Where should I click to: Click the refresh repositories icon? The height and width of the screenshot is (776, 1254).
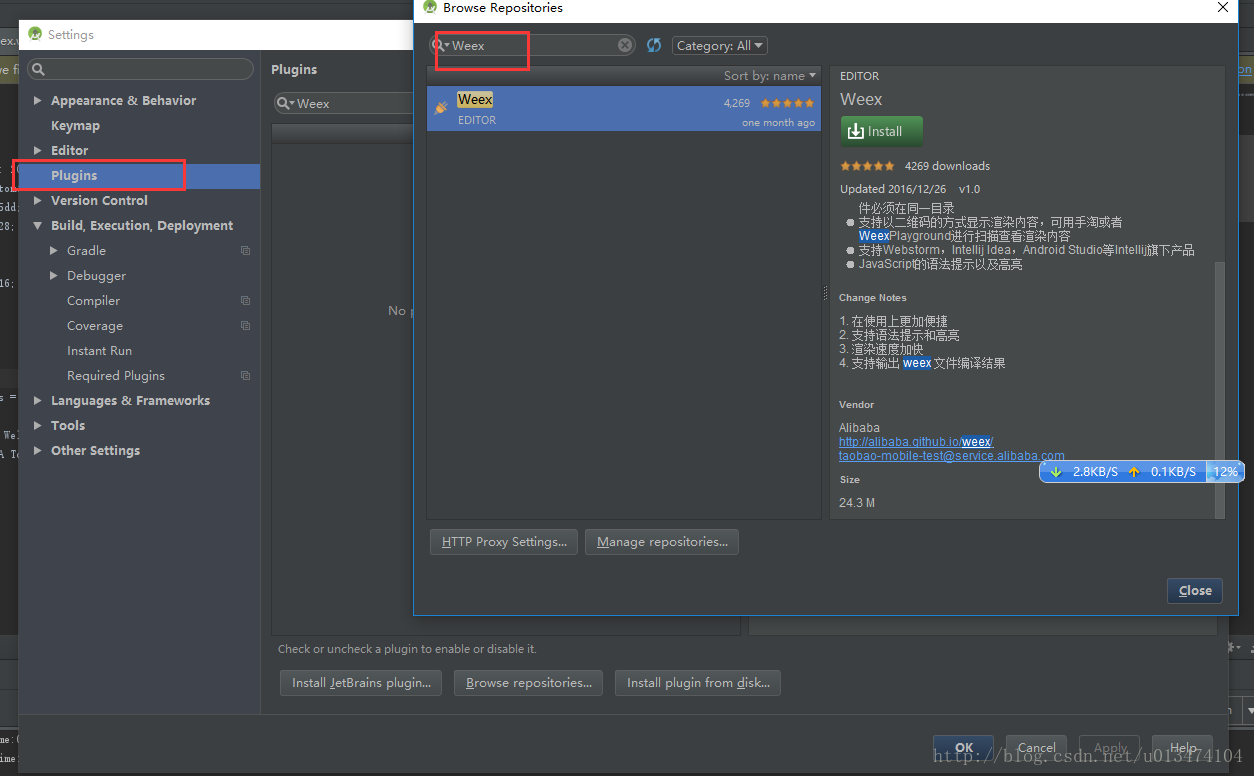click(x=654, y=45)
